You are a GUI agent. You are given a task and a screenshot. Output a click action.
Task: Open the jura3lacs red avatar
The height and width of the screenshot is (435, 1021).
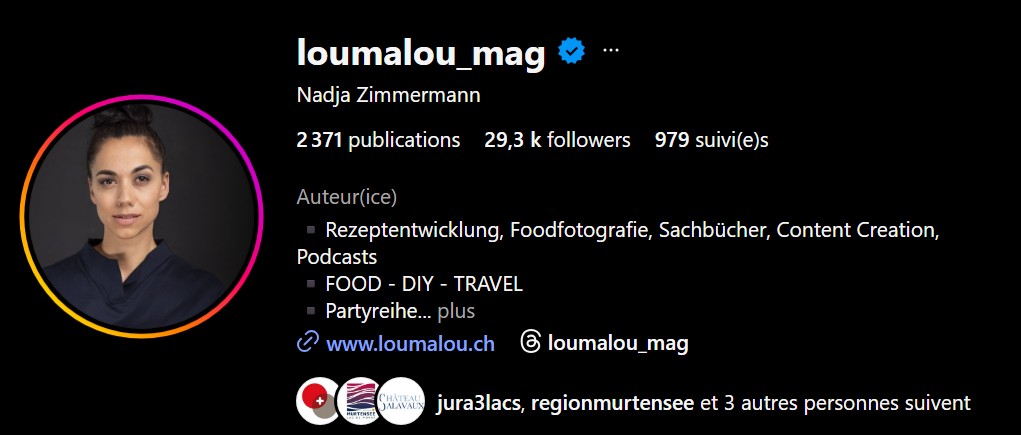click(x=317, y=401)
